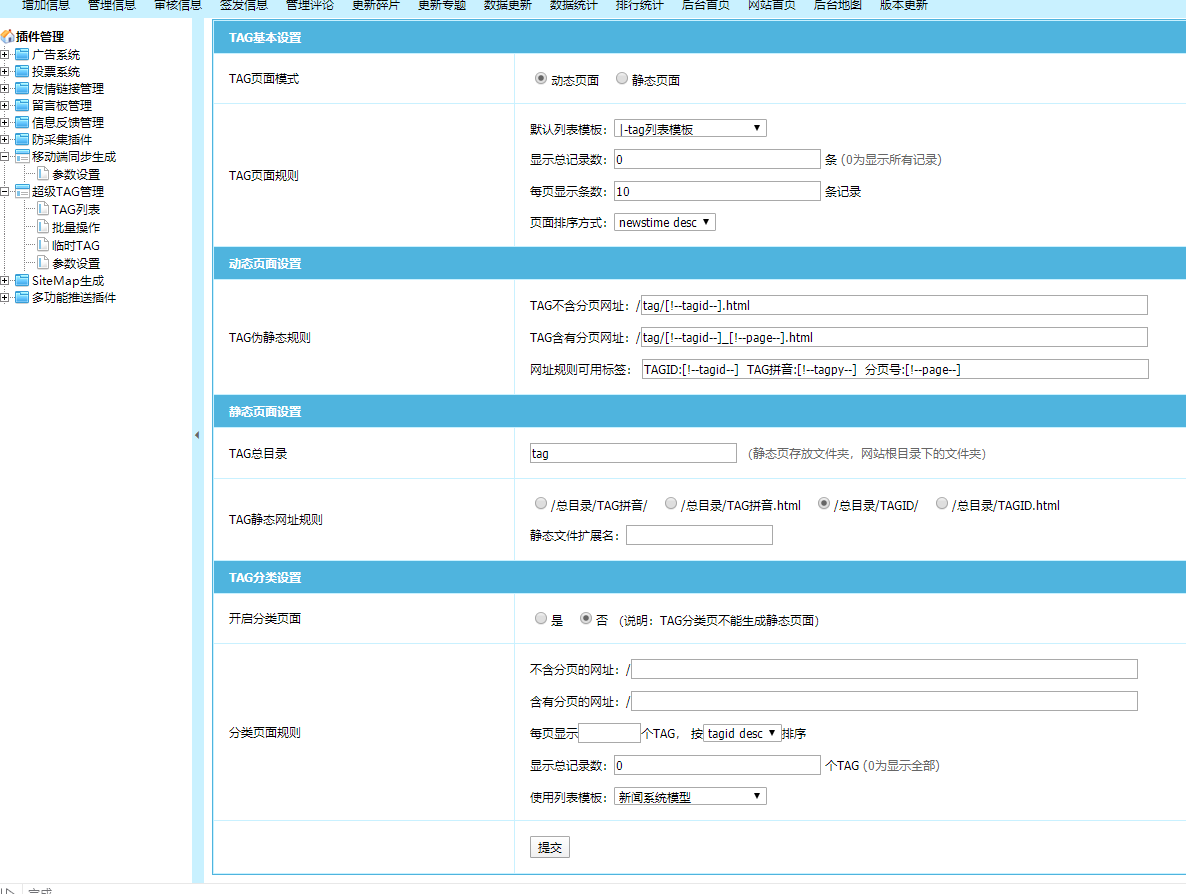Click the 留言板管理 folder icon
Viewport: 1186px width, 894px height.
tap(22, 106)
